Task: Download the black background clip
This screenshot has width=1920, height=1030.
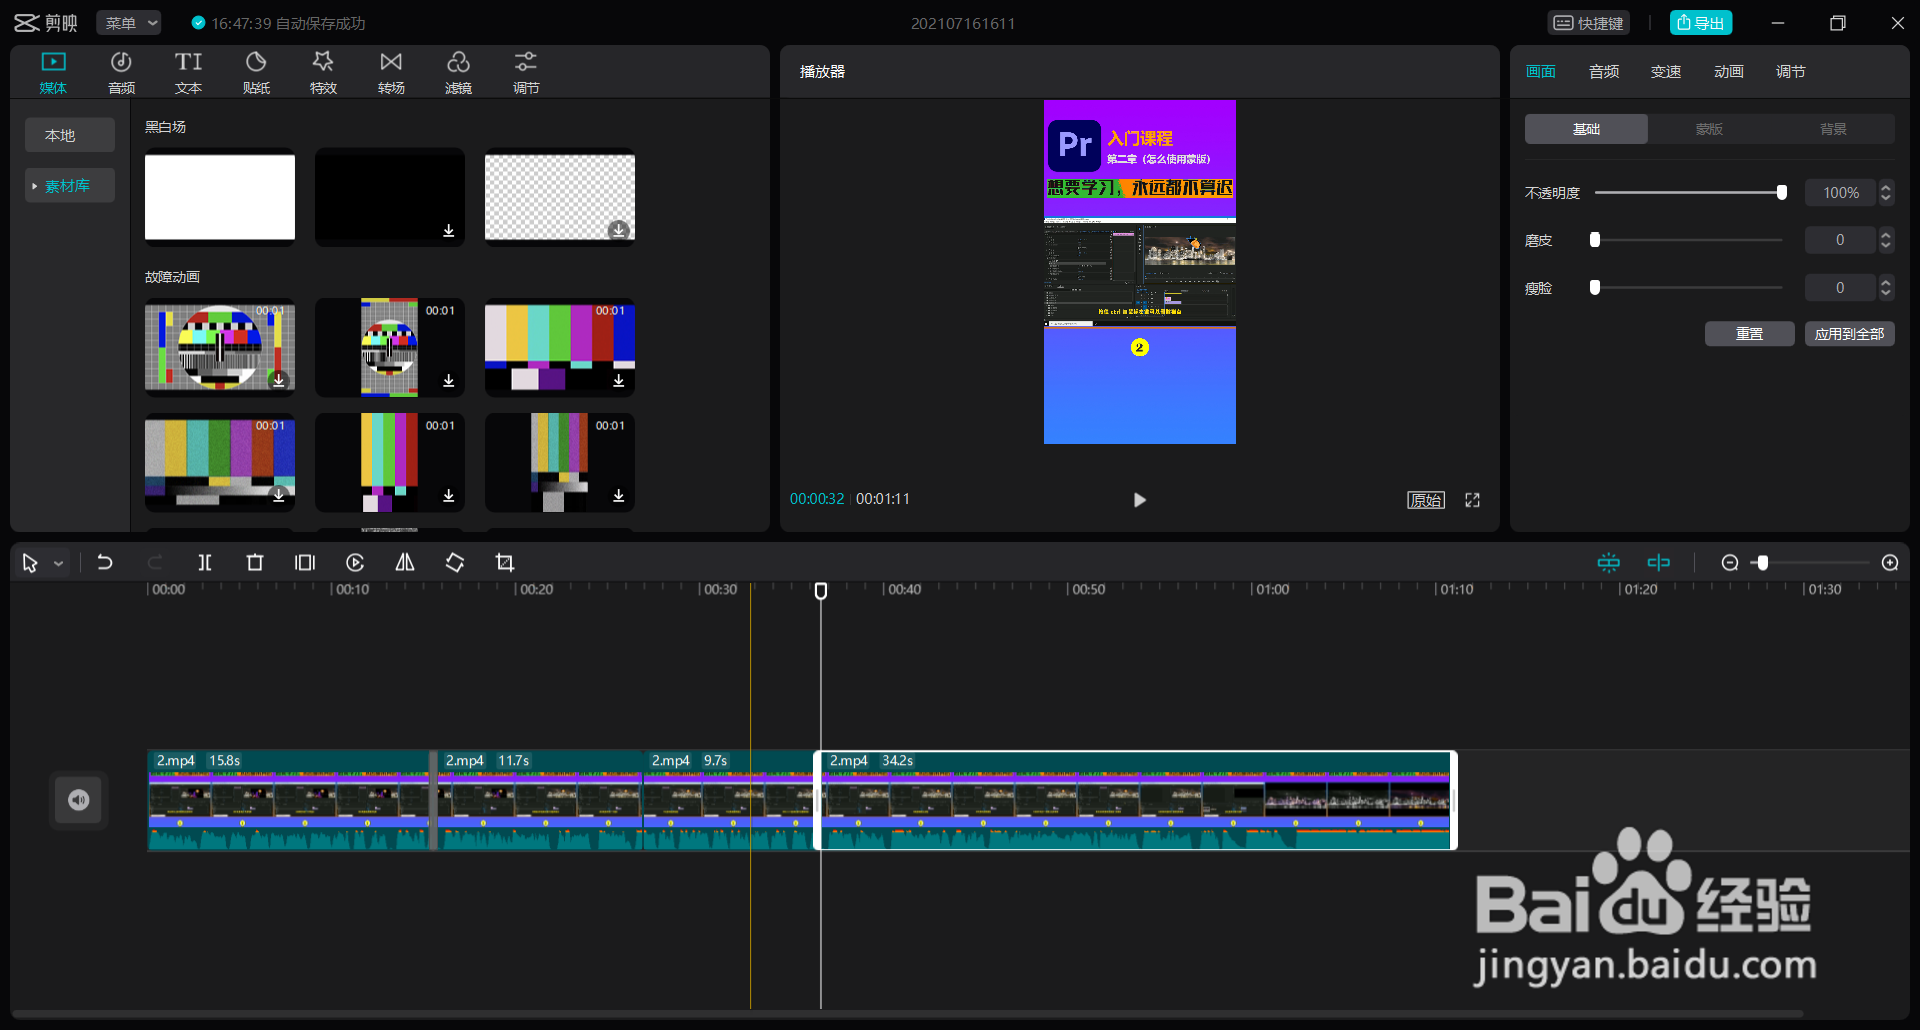Action: (x=449, y=231)
